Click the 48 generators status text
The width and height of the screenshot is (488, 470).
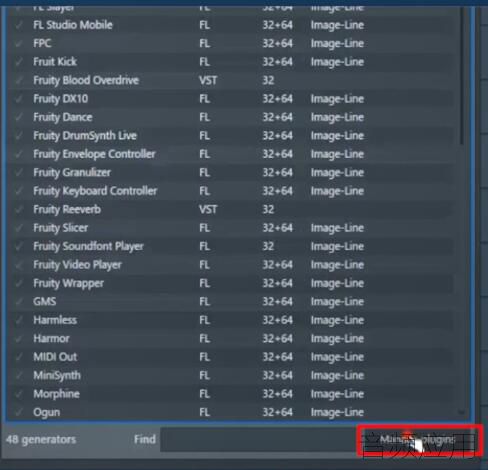41,440
